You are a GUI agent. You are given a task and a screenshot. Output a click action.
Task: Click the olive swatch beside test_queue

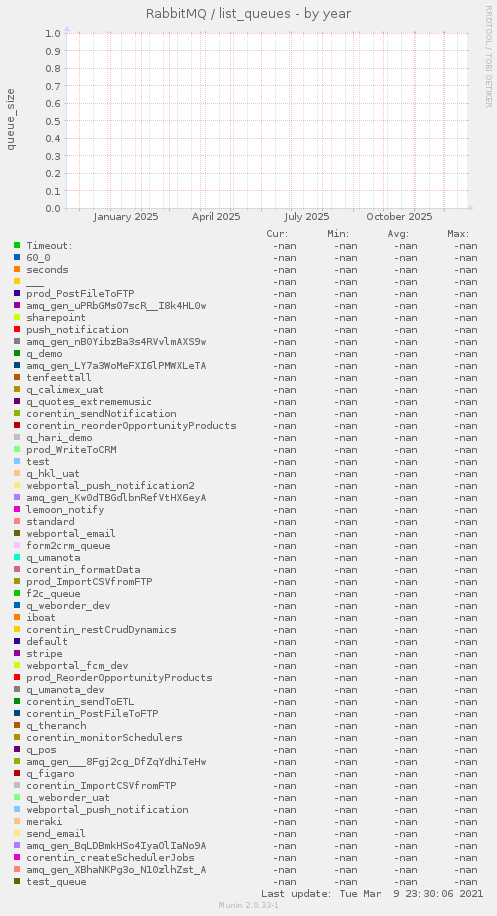point(17,881)
